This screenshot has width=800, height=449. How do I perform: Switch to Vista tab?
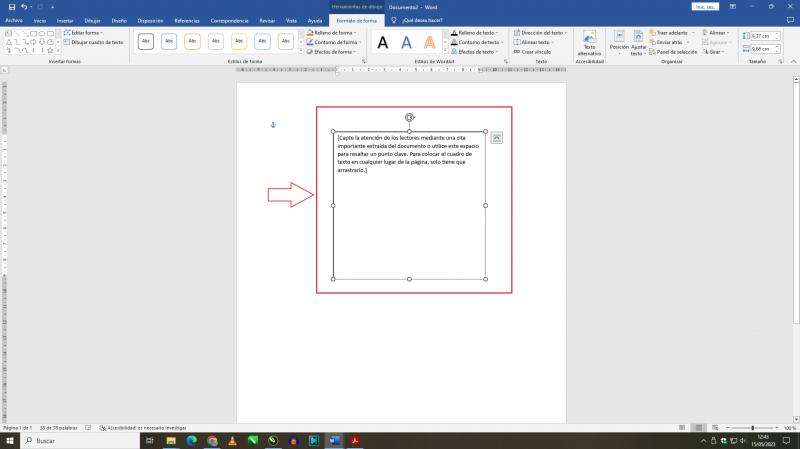click(291, 21)
